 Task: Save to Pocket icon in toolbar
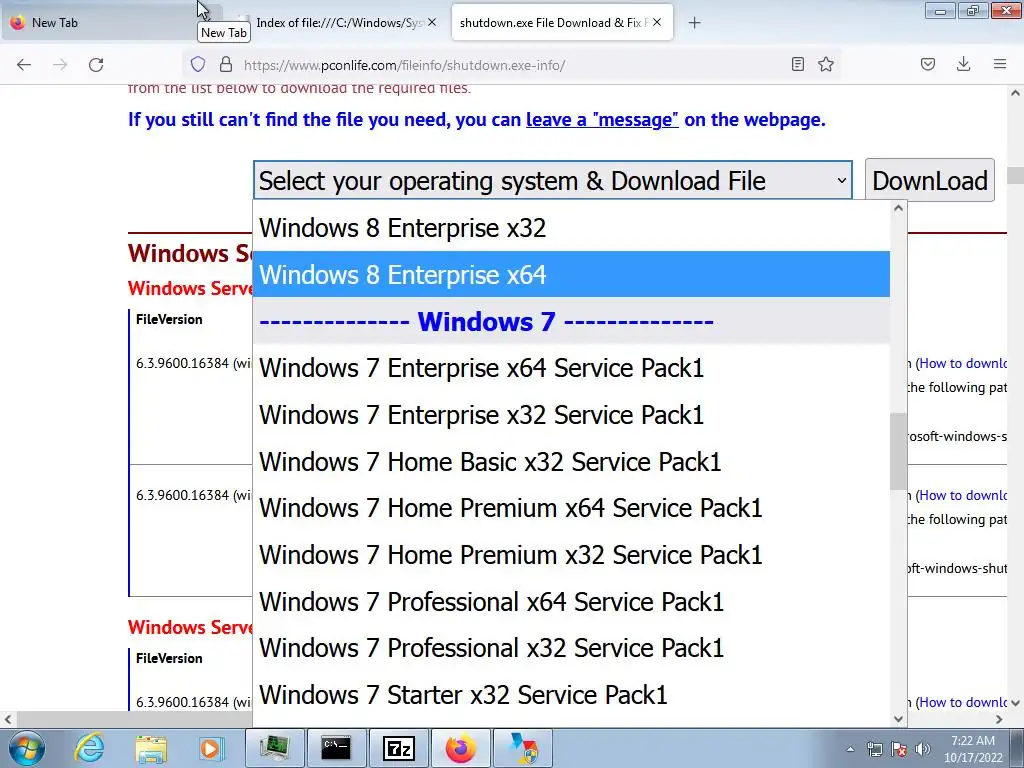[928, 64]
